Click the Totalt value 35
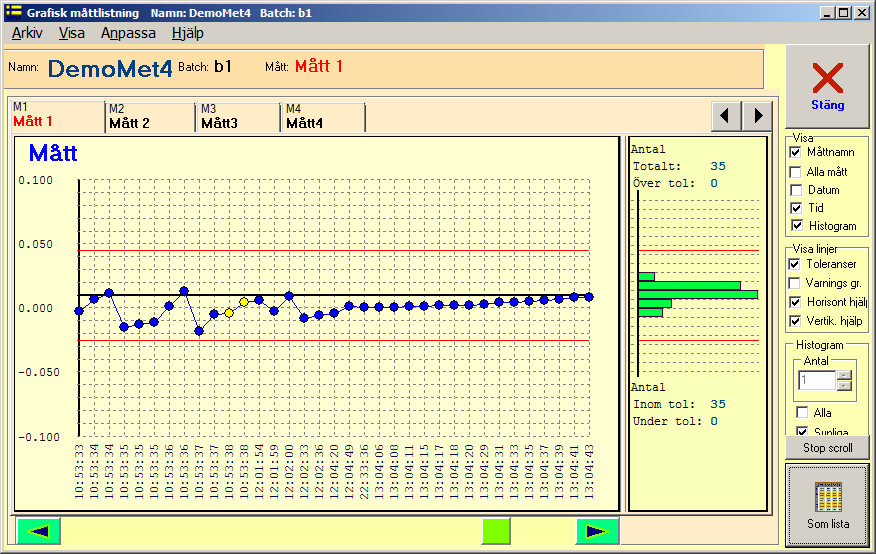This screenshot has width=876, height=554. pos(718,166)
